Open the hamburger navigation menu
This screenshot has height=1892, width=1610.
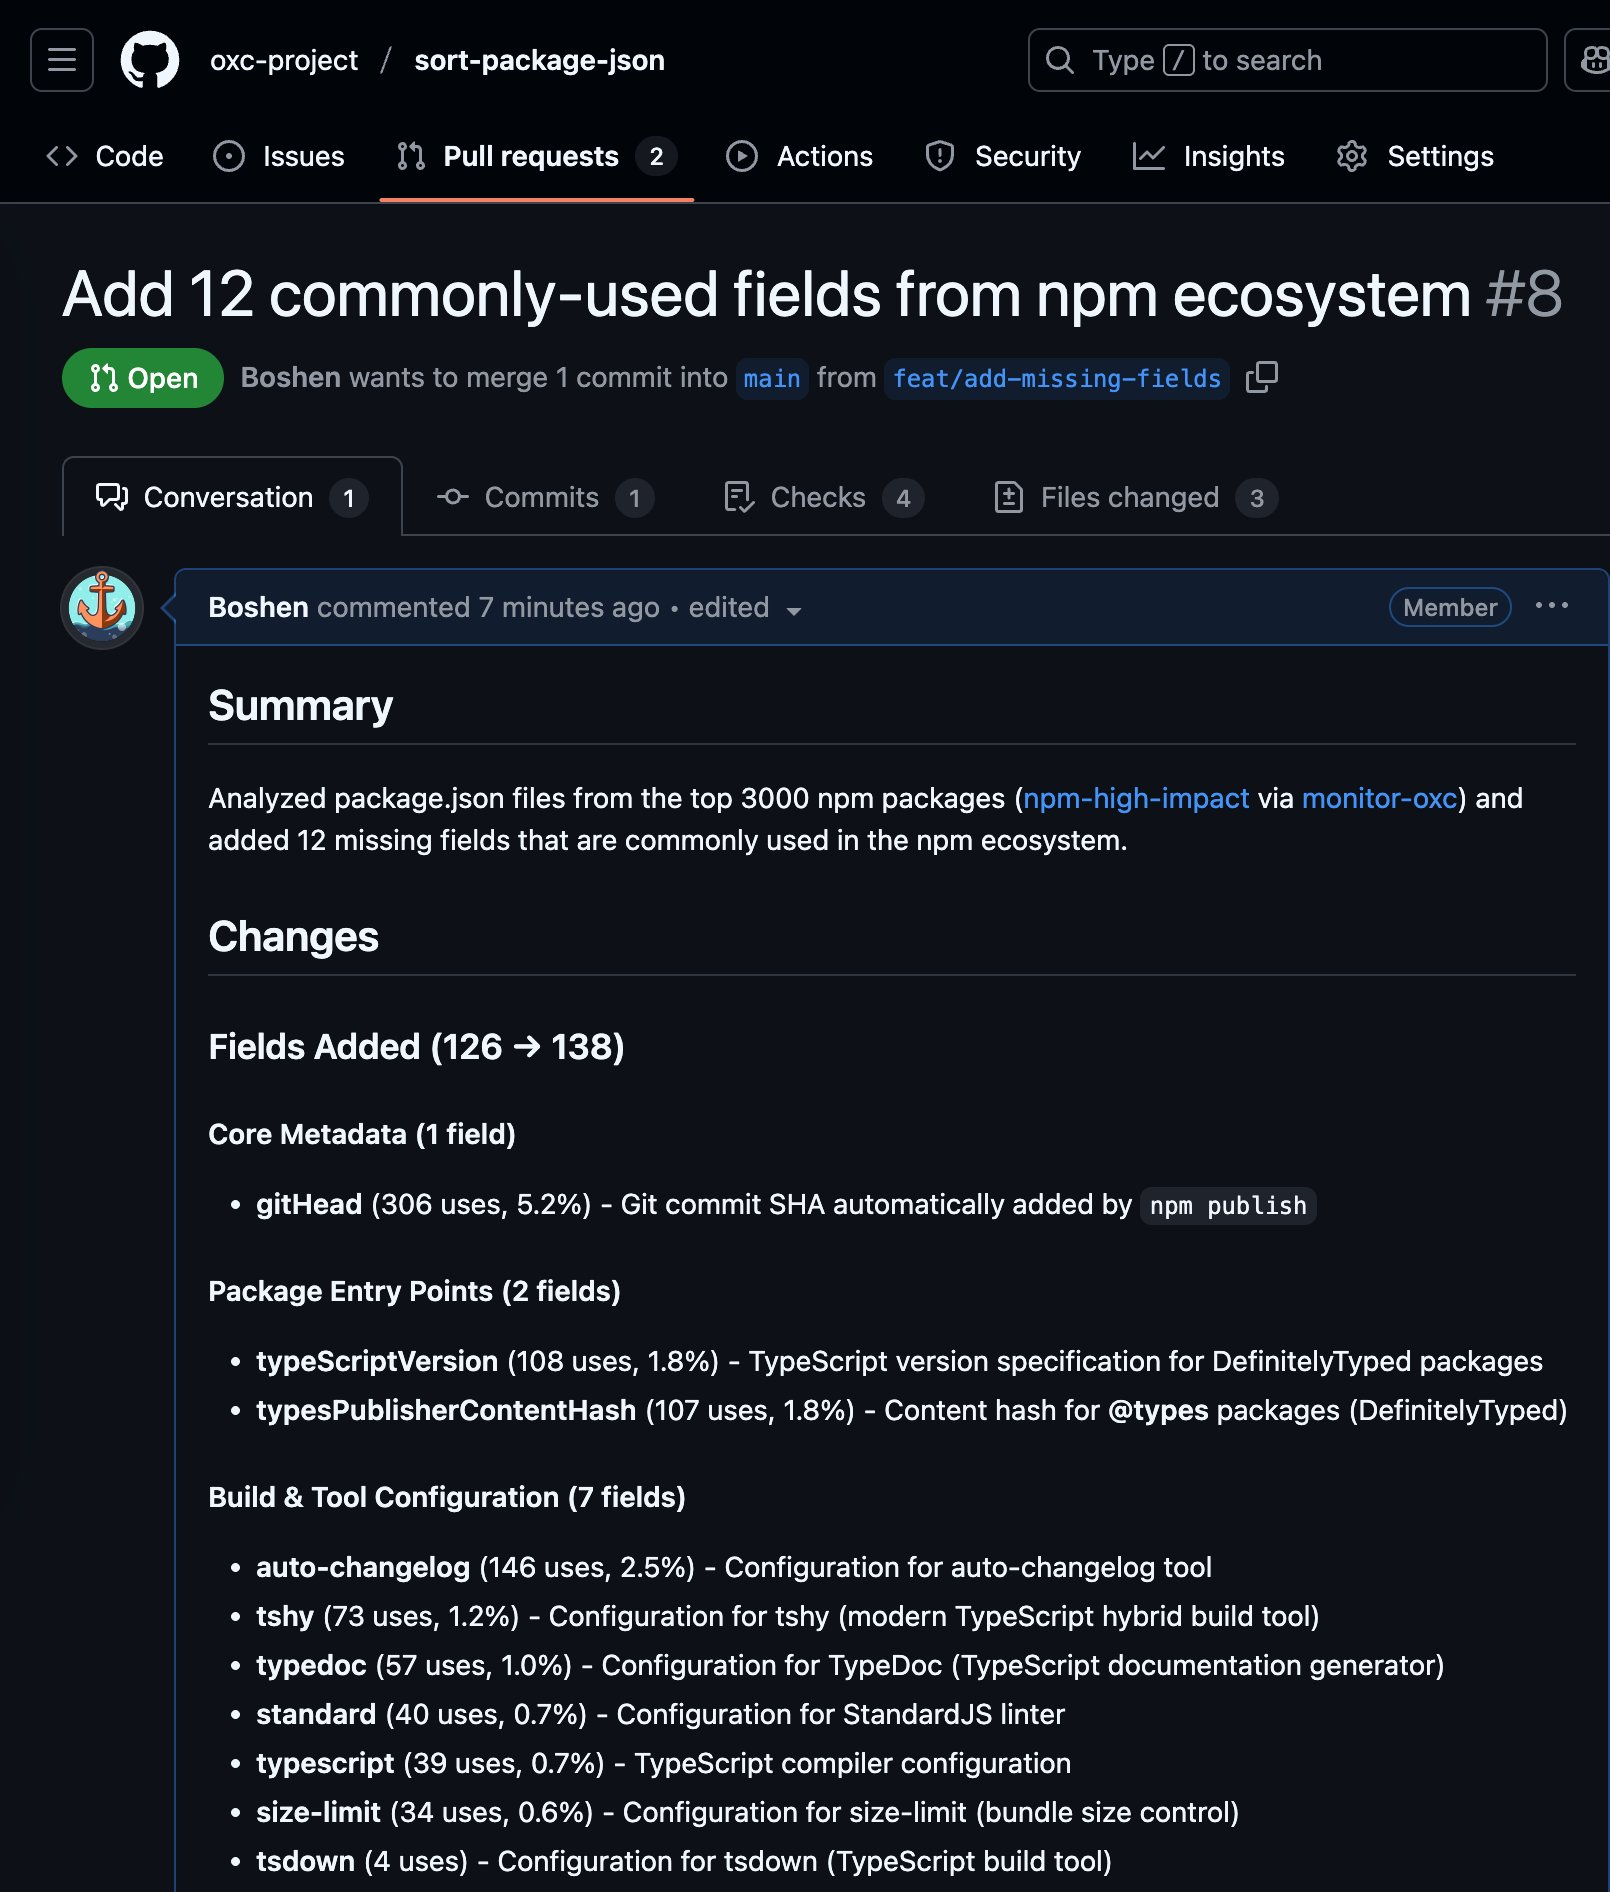click(x=62, y=60)
